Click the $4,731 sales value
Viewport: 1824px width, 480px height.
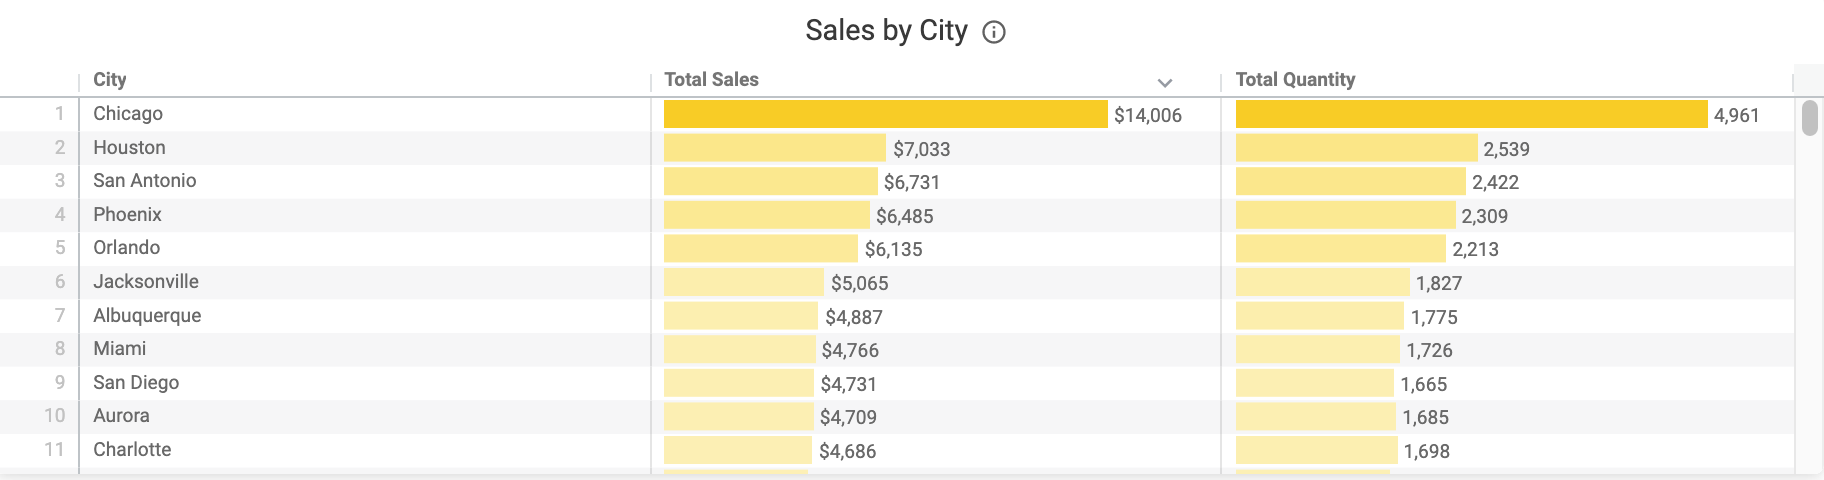coord(849,385)
